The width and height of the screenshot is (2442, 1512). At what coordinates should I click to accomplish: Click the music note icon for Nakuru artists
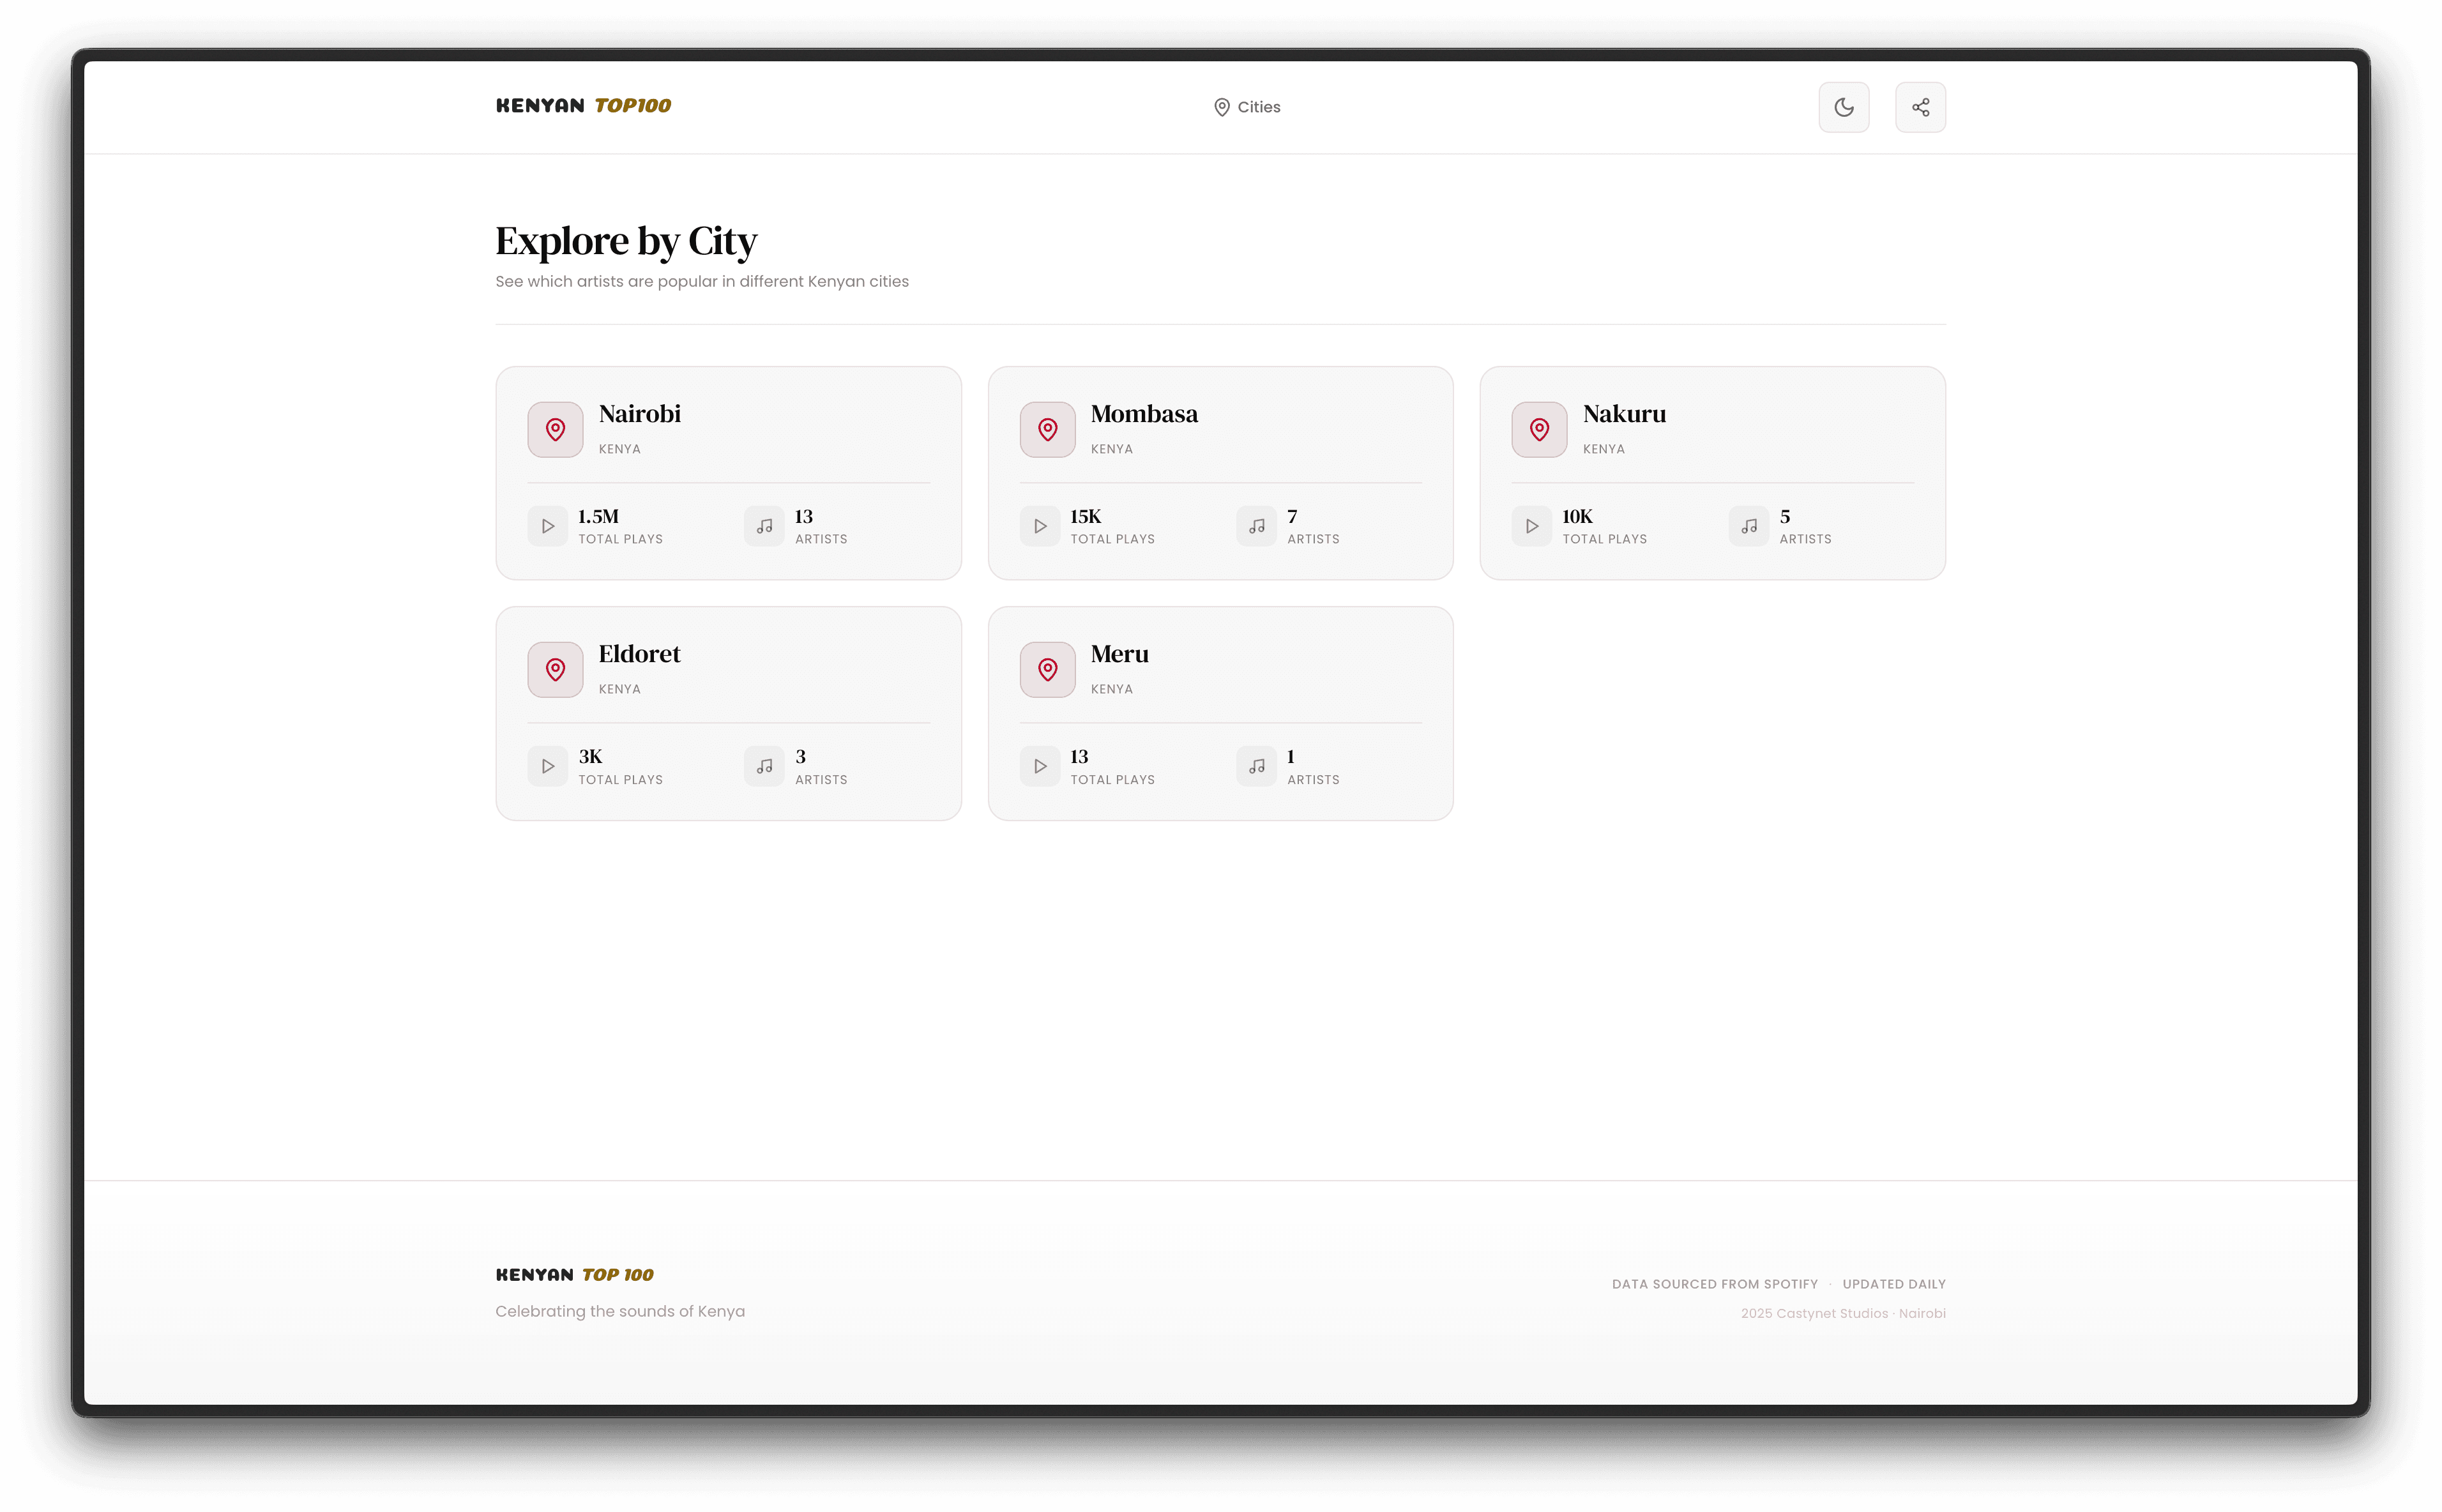tap(1748, 525)
